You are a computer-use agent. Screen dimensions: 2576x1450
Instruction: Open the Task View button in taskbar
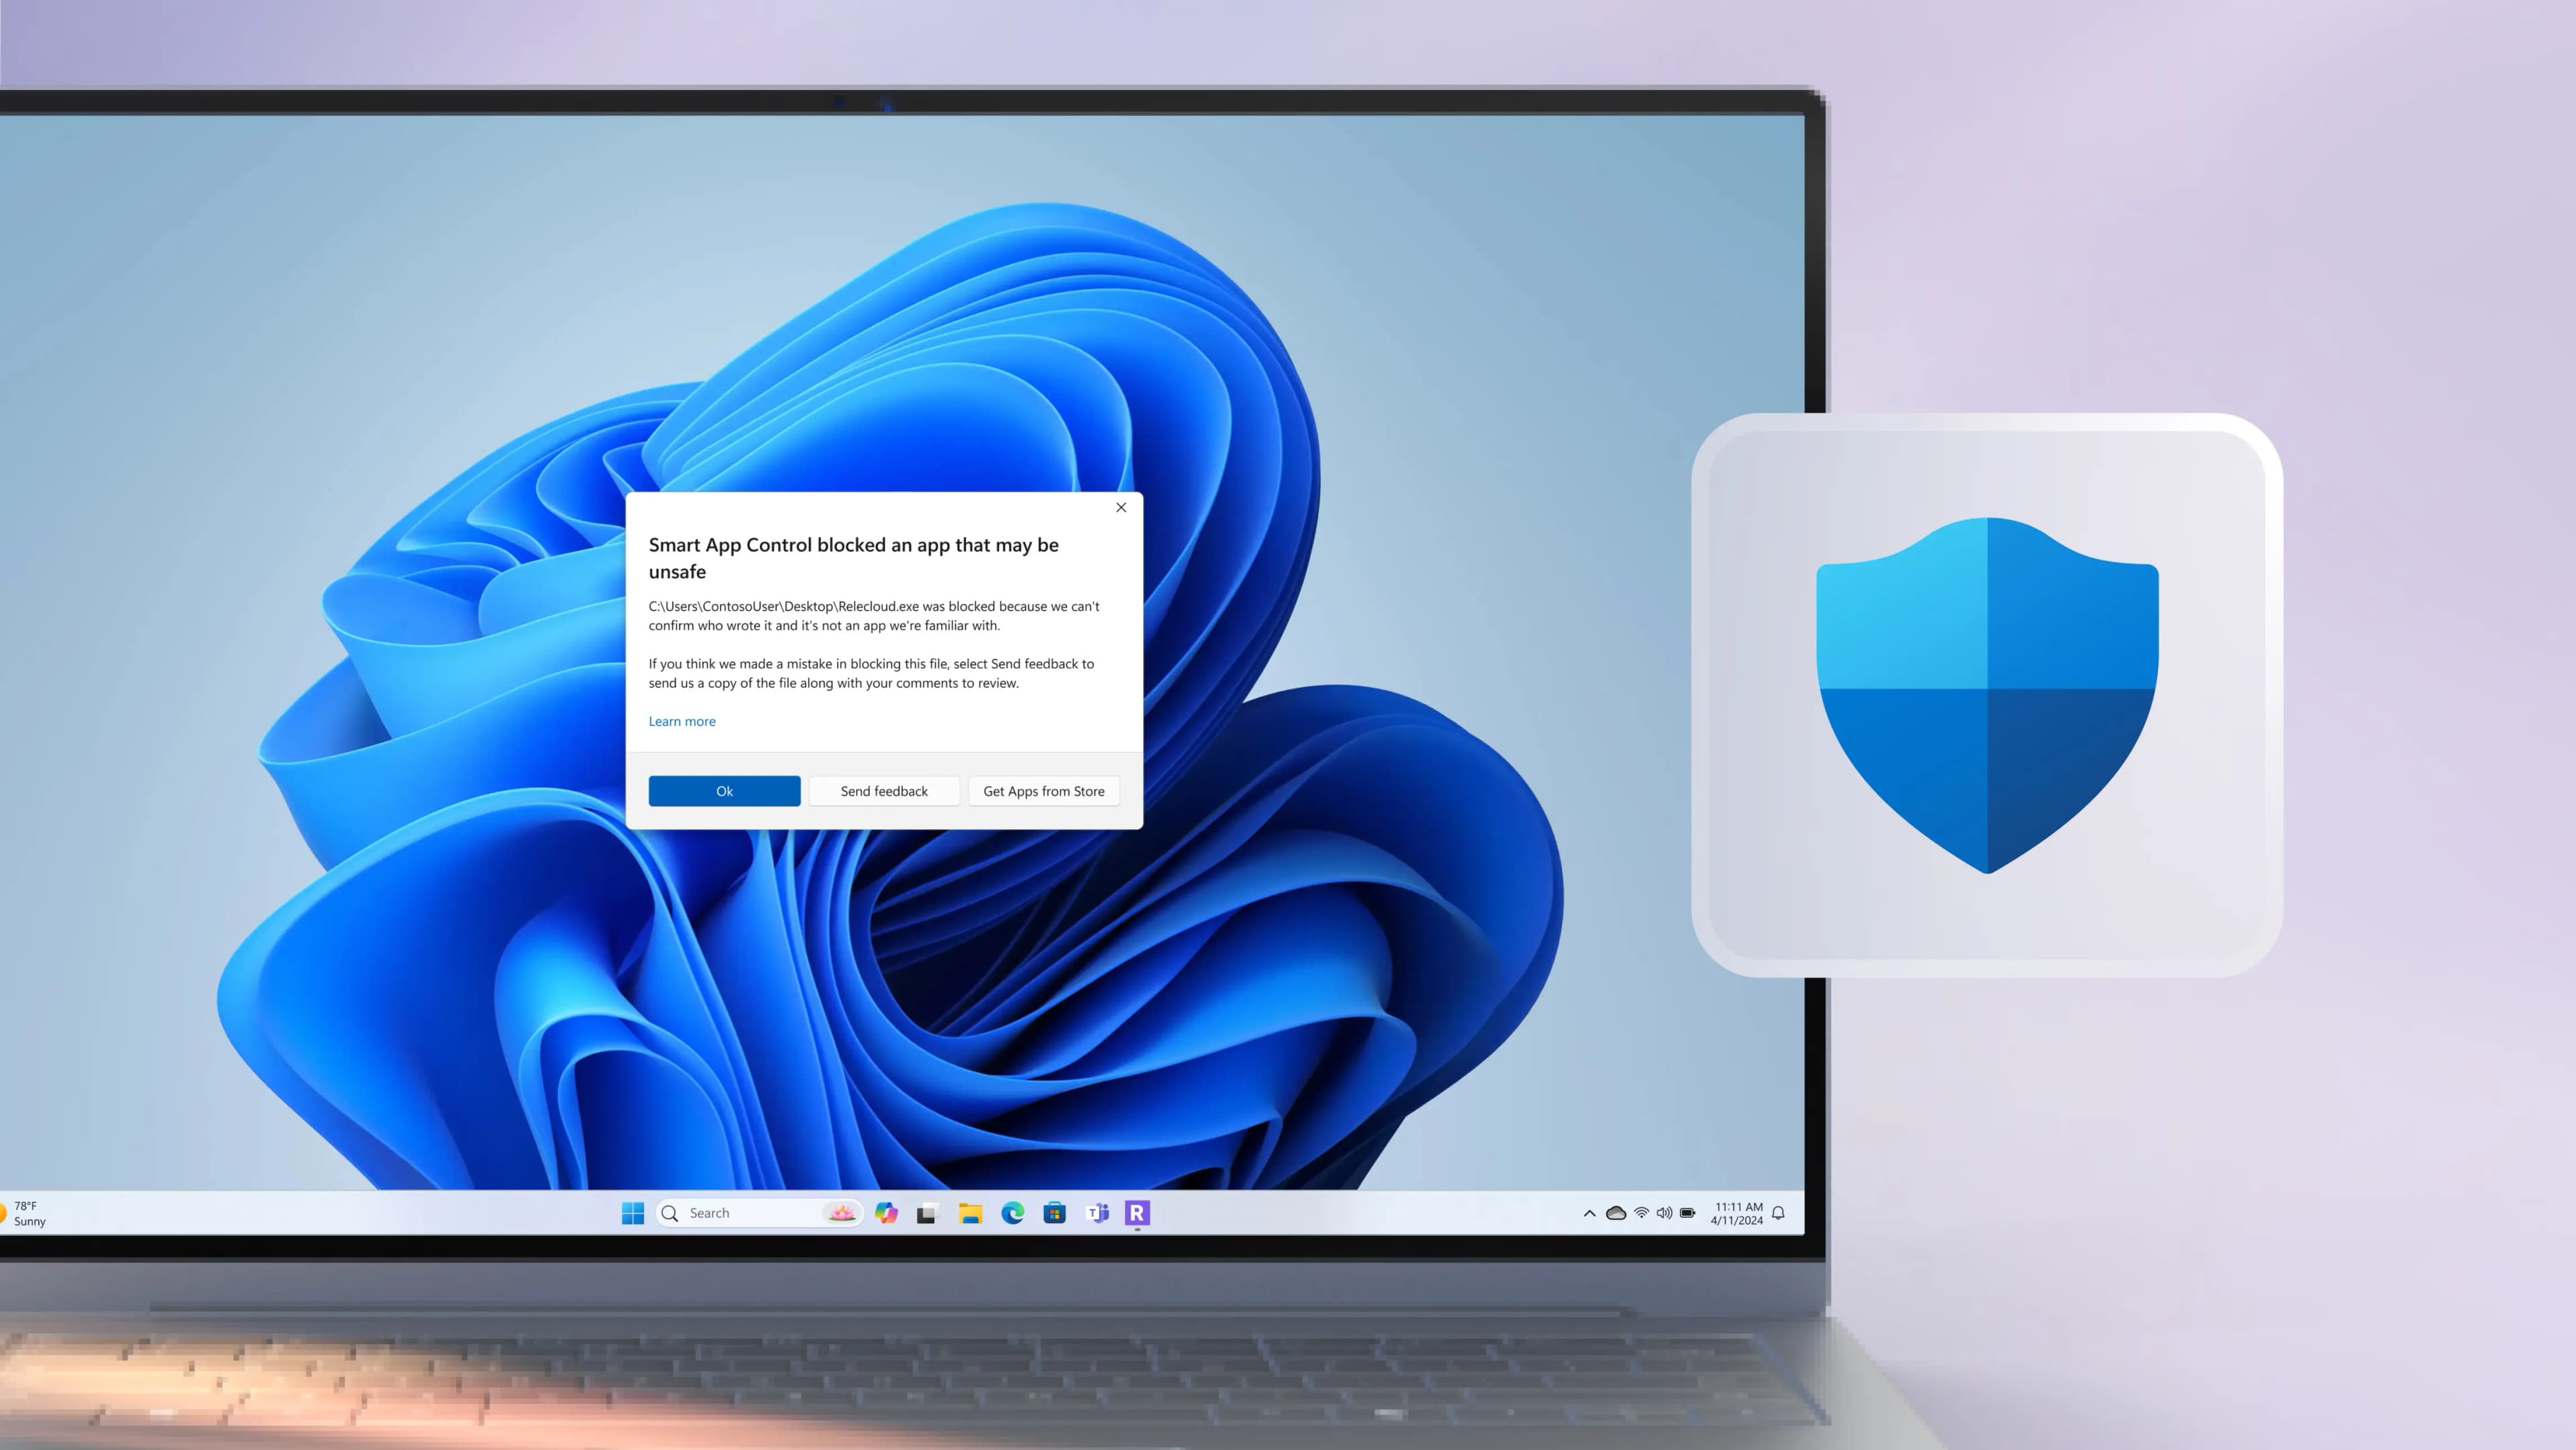tap(927, 1212)
